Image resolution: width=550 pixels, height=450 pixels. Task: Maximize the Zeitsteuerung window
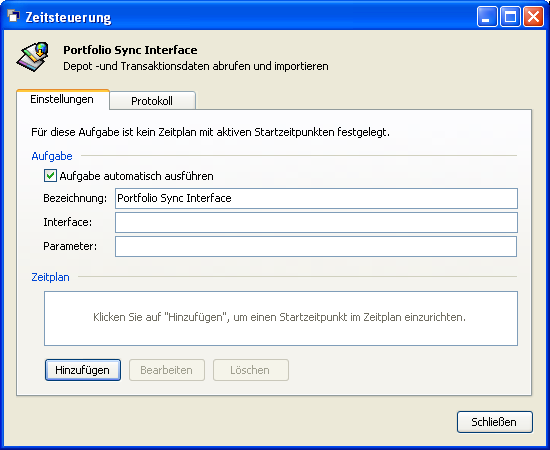[510, 16]
